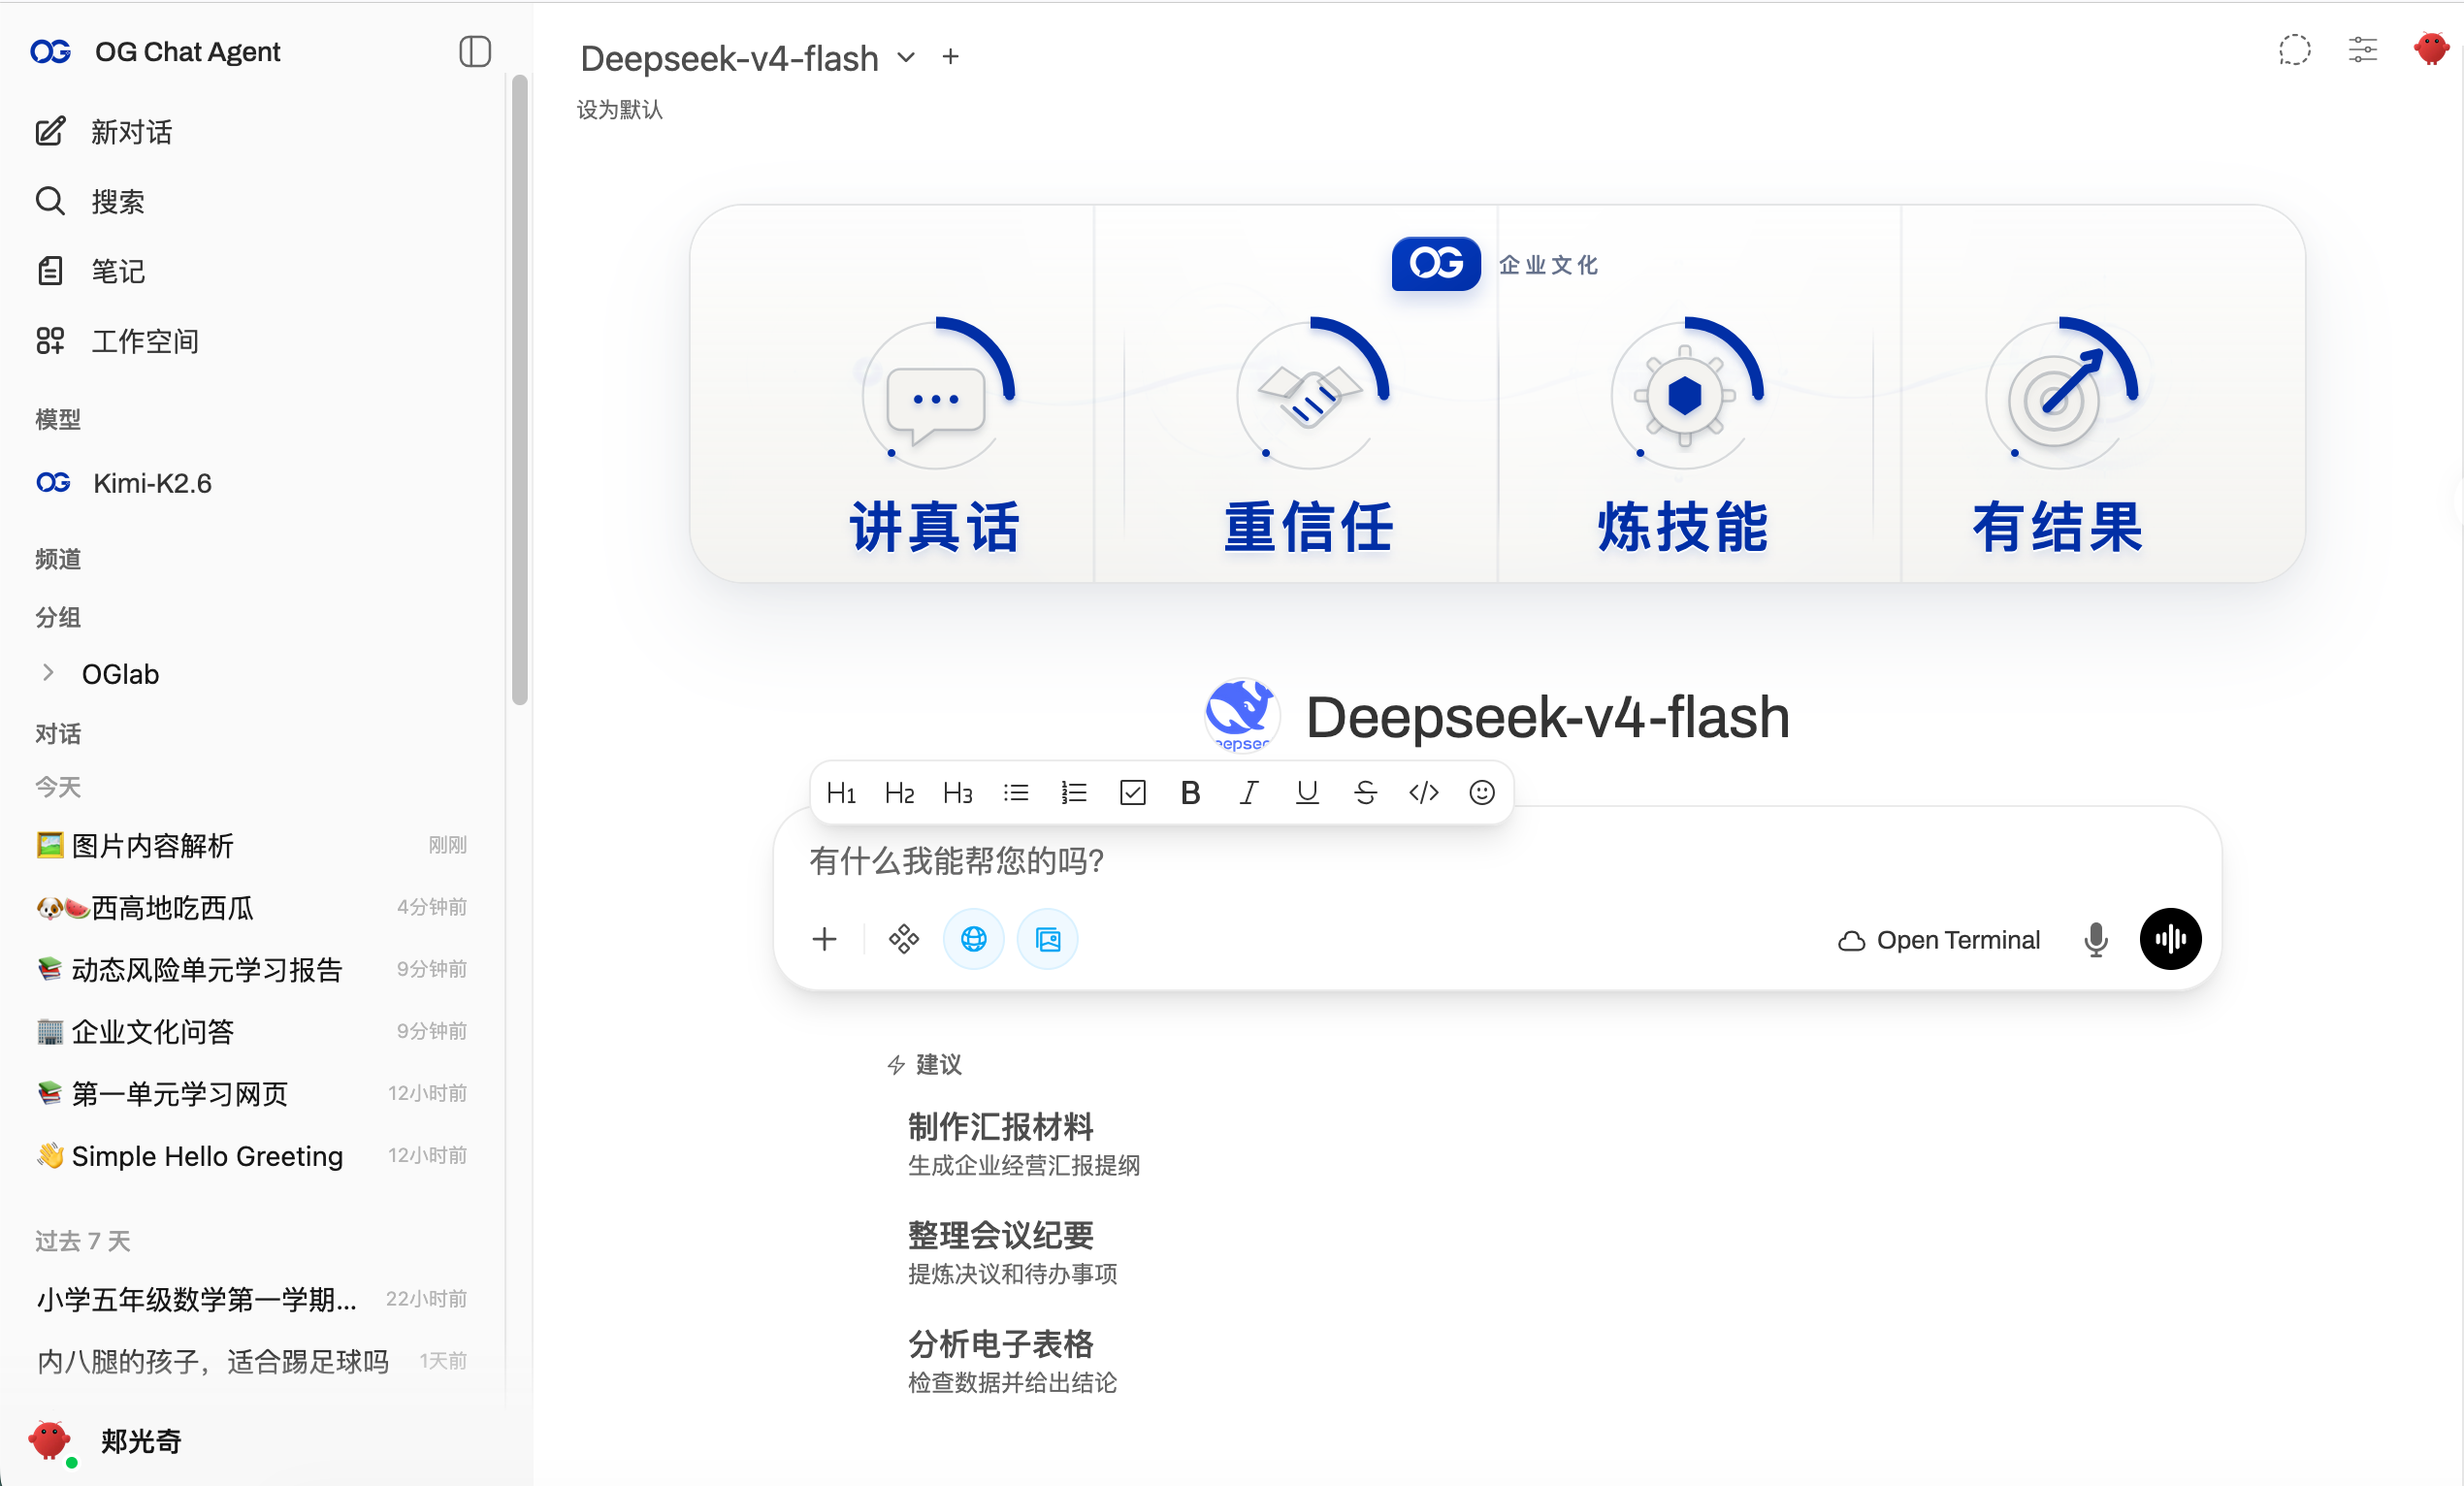
Task: Insert a bullet list
Action: [x=1016, y=793]
